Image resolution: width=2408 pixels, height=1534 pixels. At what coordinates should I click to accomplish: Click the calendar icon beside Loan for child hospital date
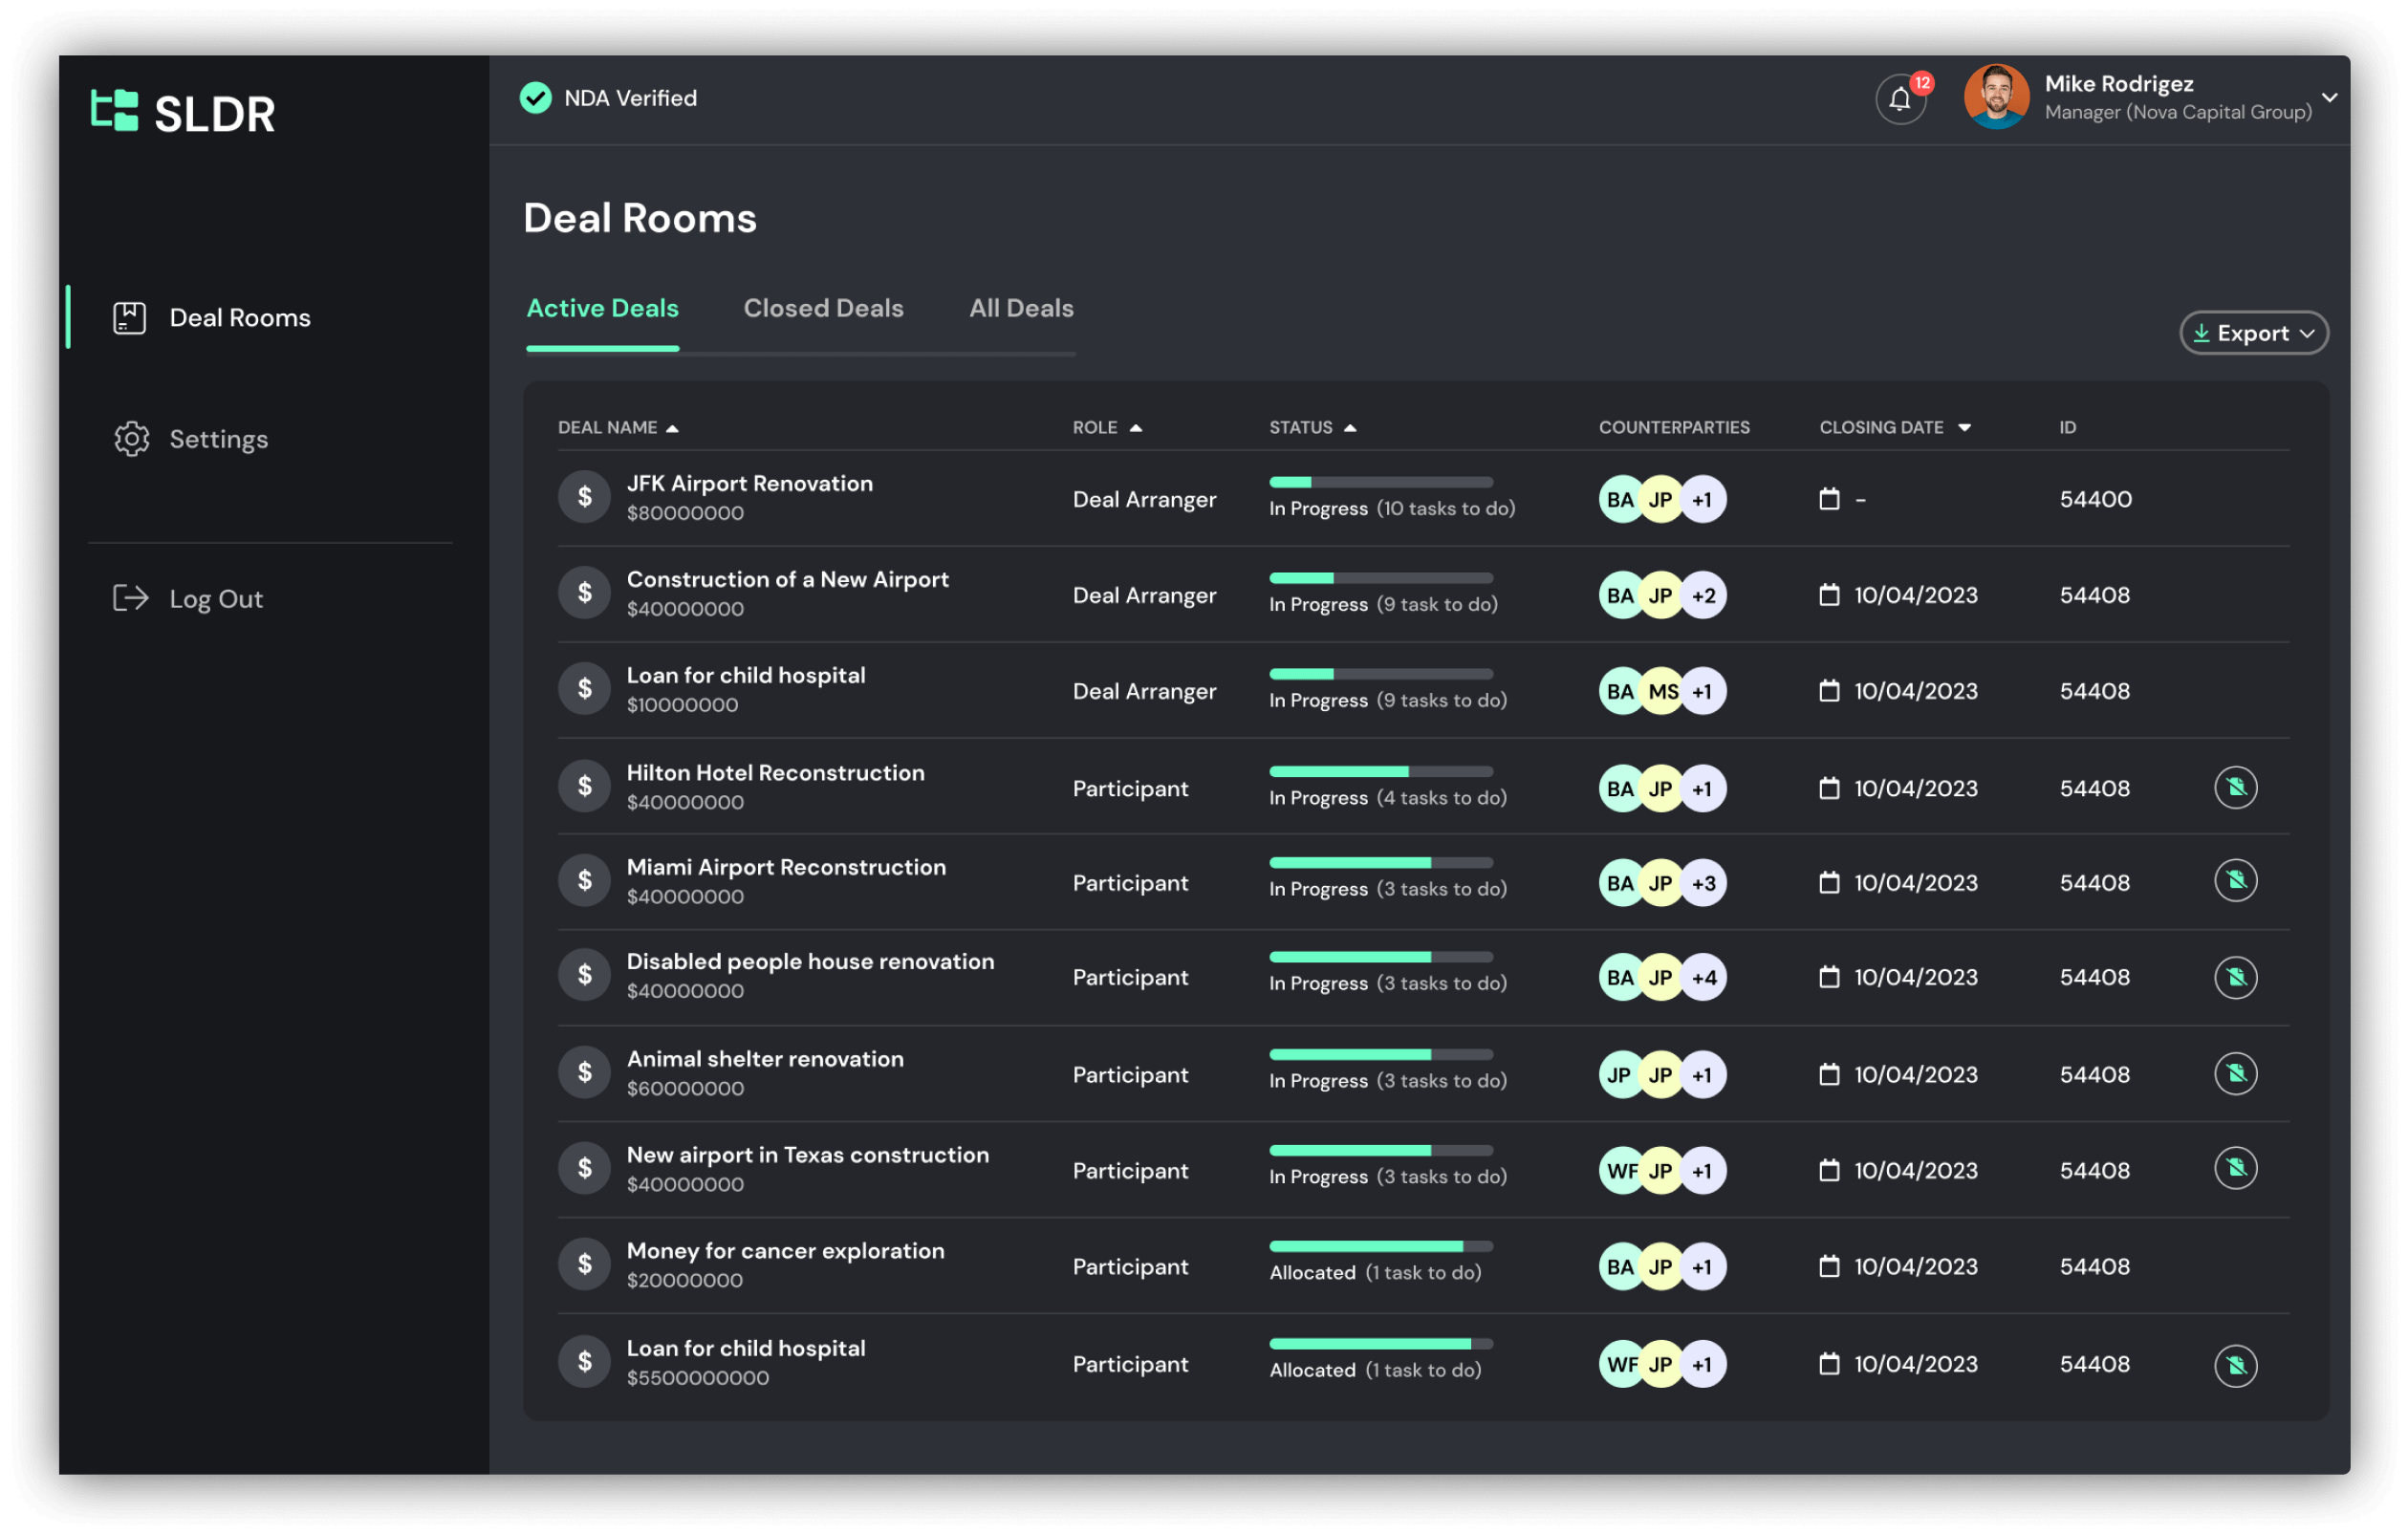[1830, 690]
